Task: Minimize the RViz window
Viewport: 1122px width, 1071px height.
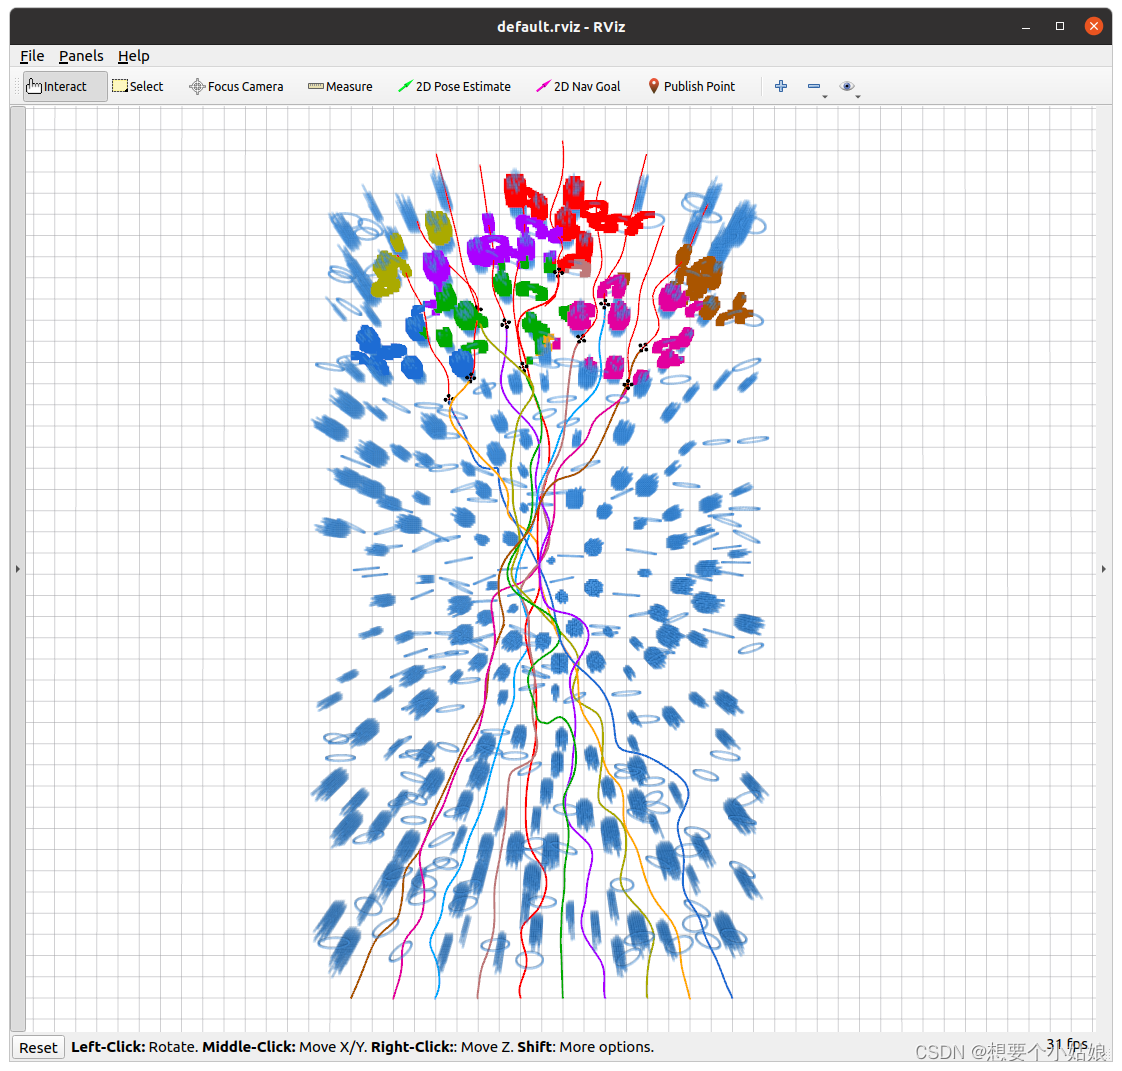Action: [1027, 26]
